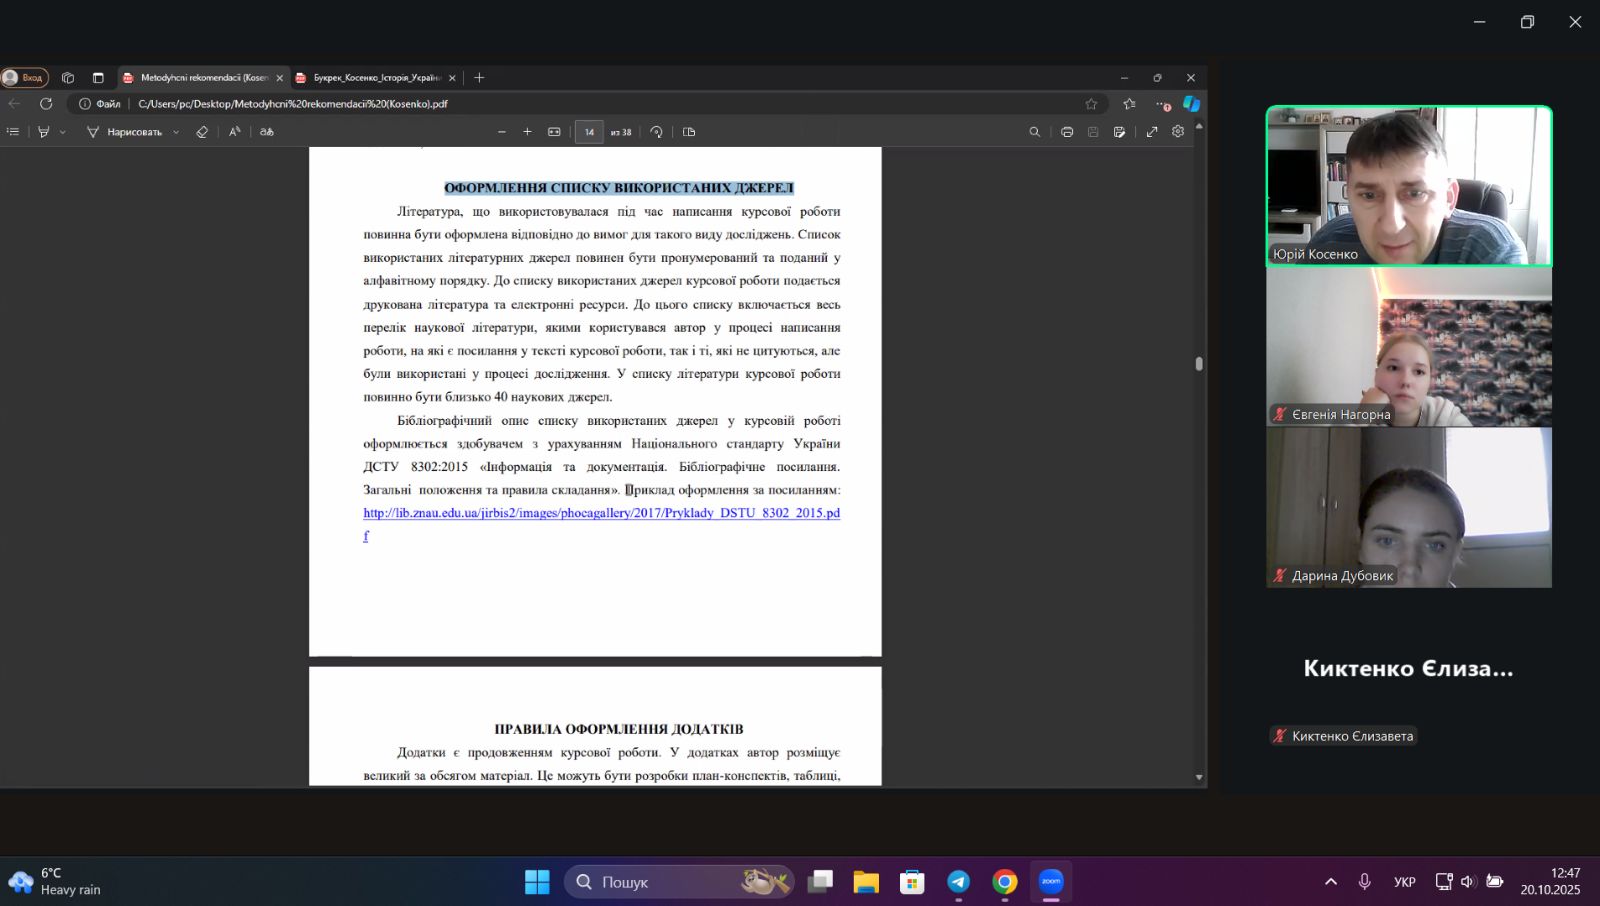Expand the Нарисовать pen options arrow
1600x906 pixels.
coord(176,132)
